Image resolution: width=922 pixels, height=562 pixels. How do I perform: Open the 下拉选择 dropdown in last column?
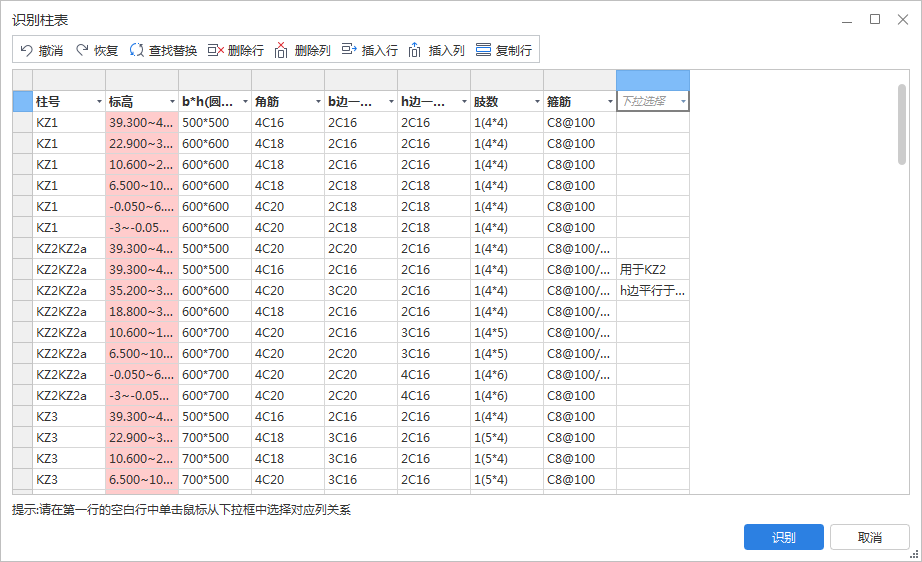pyautogui.click(x=683, y=102)
